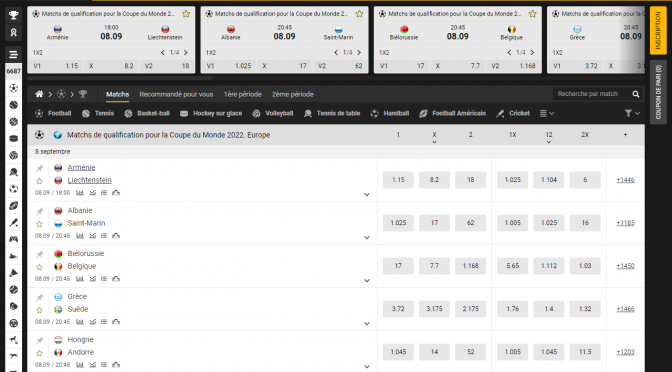This screenshot has height=372, width=672.
Task: Click the INSCRIPTION button
Action: point(658,30)
